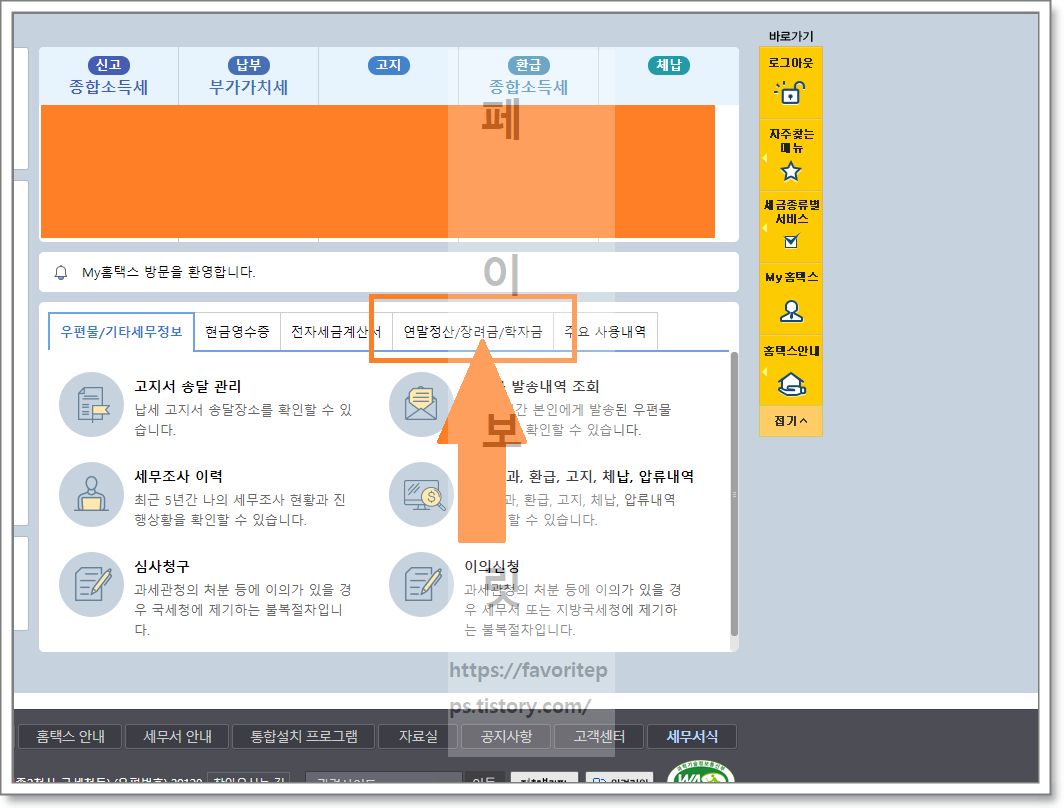The height and width of the screenshot is (808, 1064).
Task: Click the monitor with dollar magnifier icon
Action: coord(421,495)
